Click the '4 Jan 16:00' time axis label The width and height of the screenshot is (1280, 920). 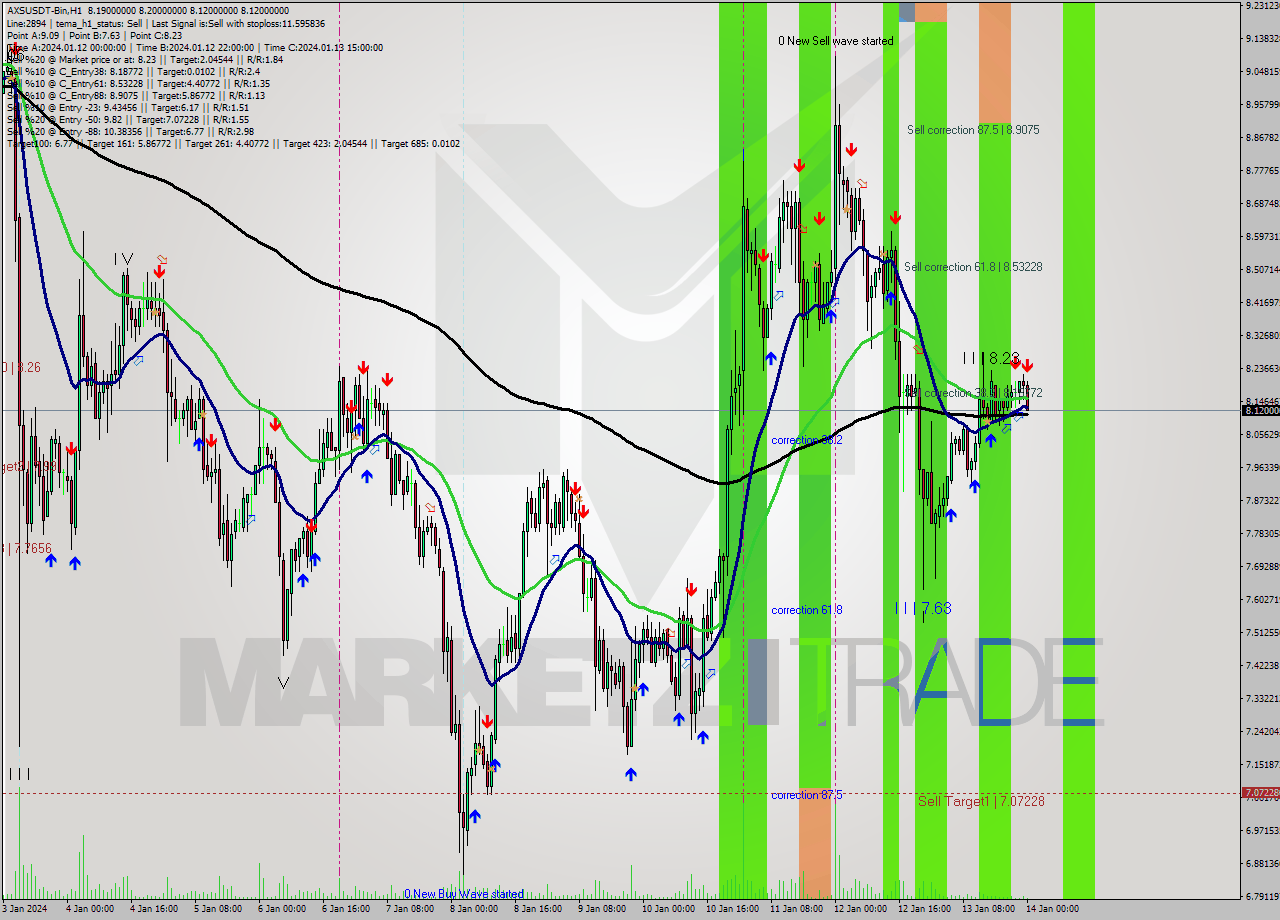pyautogui.click(x=153, y=909)
